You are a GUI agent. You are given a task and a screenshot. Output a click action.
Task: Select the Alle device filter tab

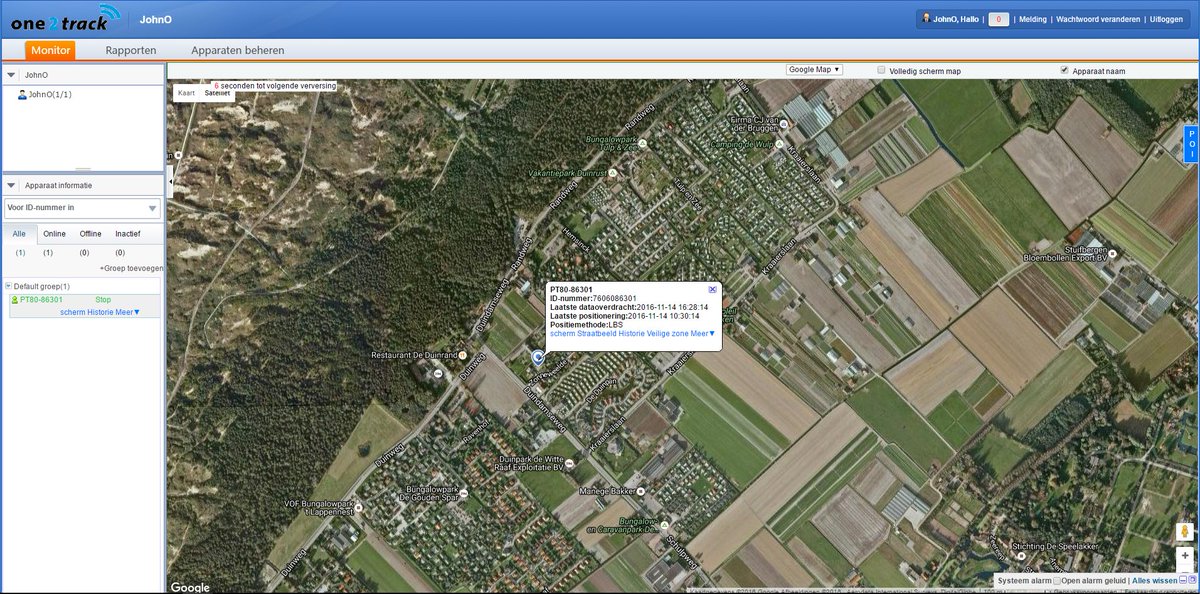coord(20,233)
